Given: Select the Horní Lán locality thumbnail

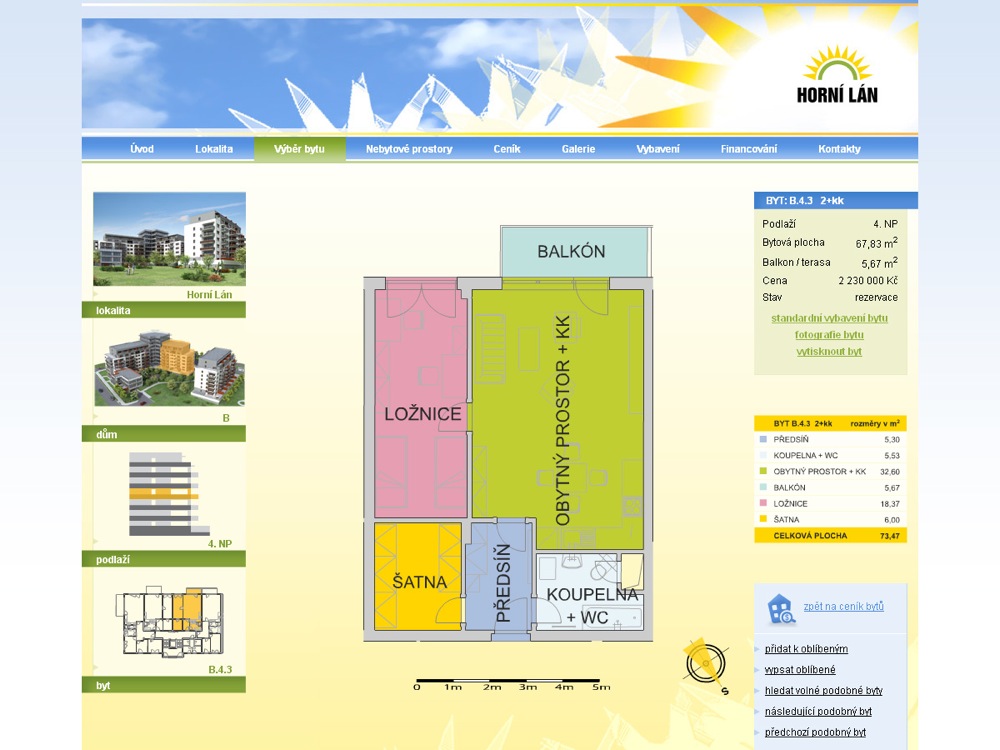Looking at the screenshot, I should pos(169,239).
